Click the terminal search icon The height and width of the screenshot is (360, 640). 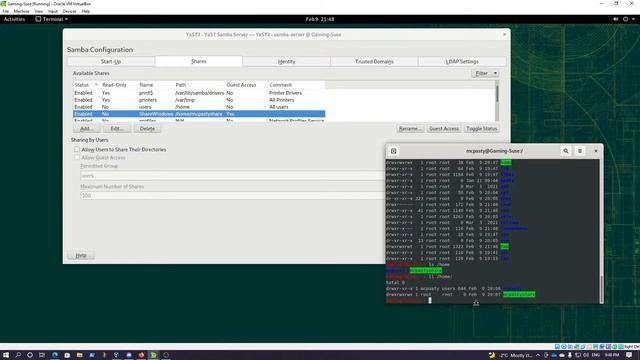[566, 151]
